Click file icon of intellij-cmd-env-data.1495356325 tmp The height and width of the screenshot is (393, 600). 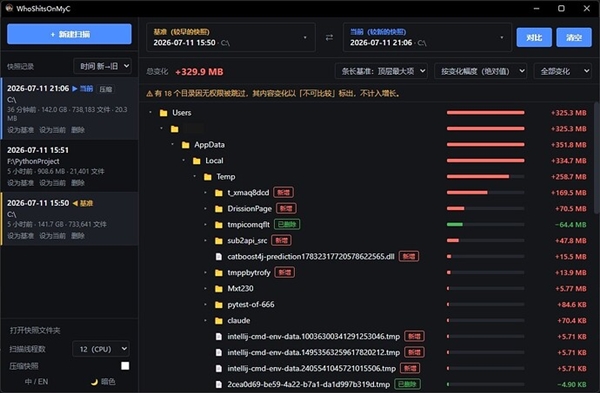(219, 353)
